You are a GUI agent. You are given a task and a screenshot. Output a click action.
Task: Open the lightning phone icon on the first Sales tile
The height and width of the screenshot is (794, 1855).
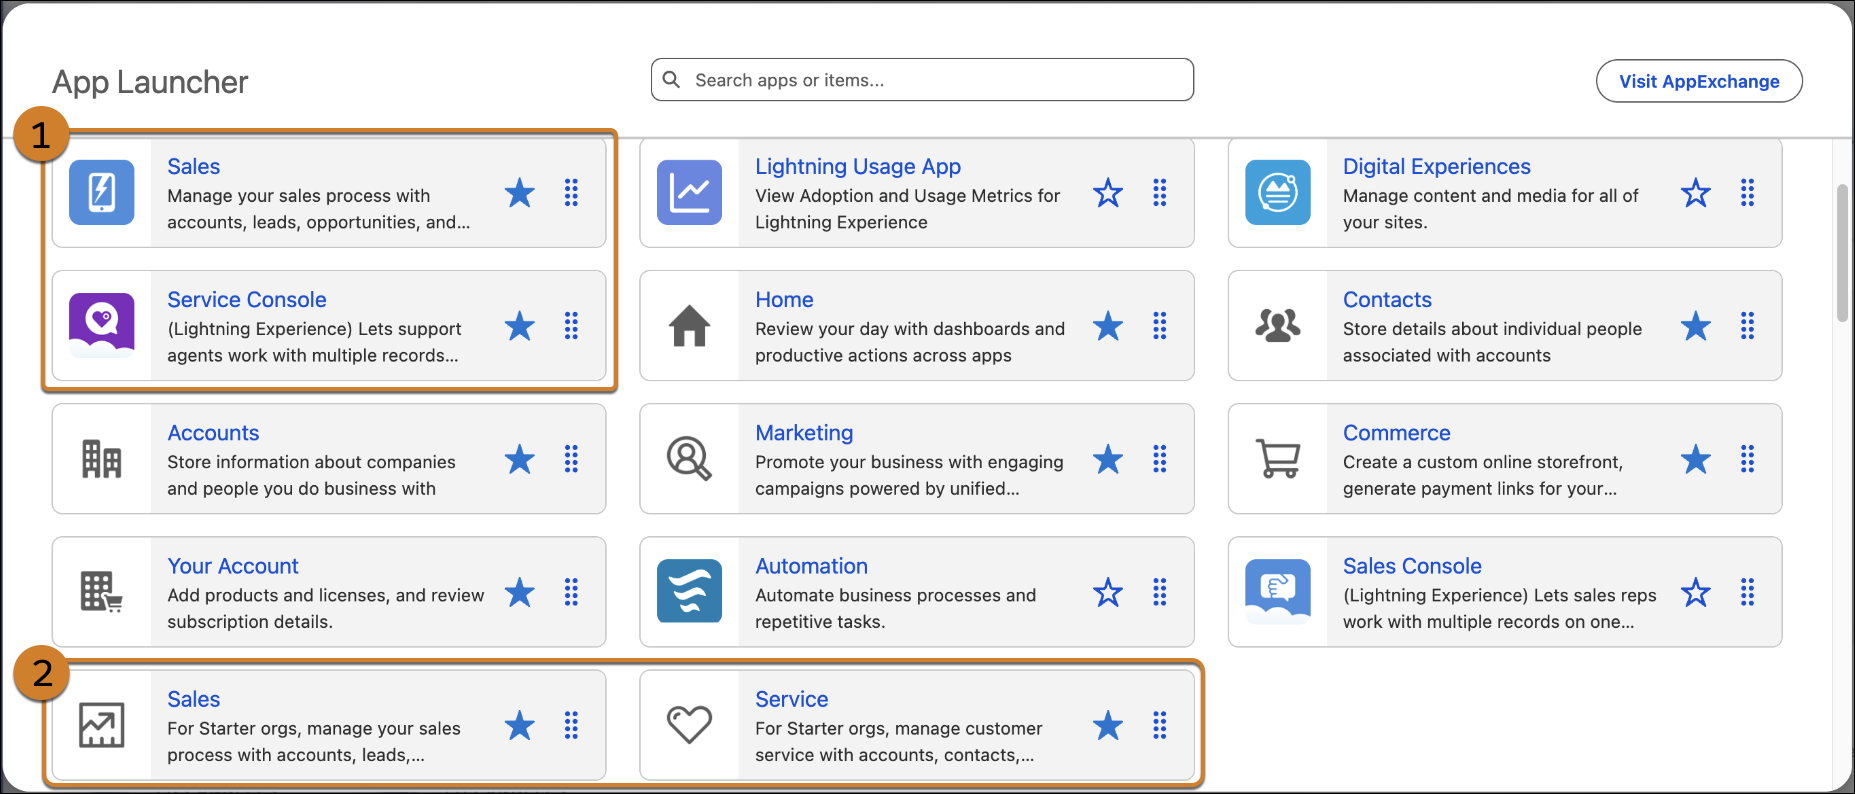102,192
